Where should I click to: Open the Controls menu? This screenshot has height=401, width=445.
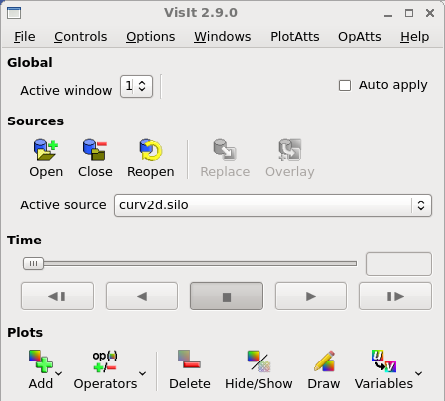tap(81, 37)
